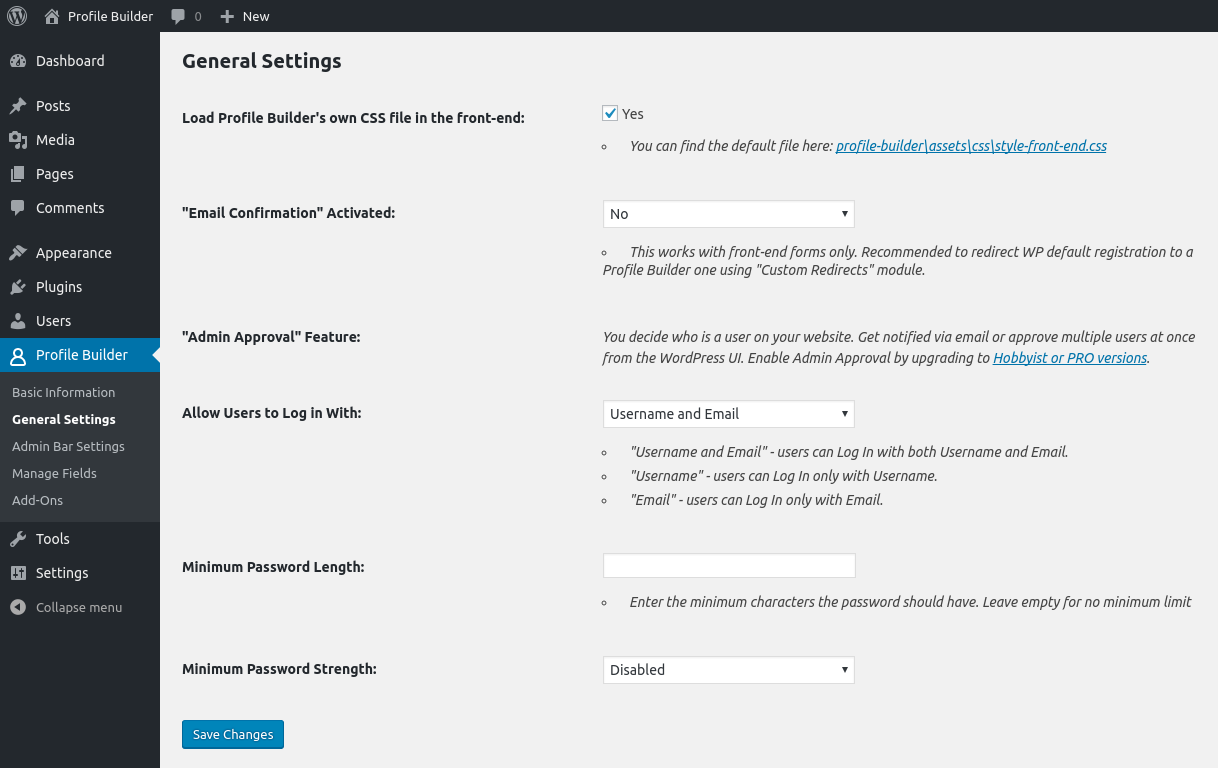Open the style-front-end.css file link
The height and width of the screenshot is (768, 1218).
[971, 146]
